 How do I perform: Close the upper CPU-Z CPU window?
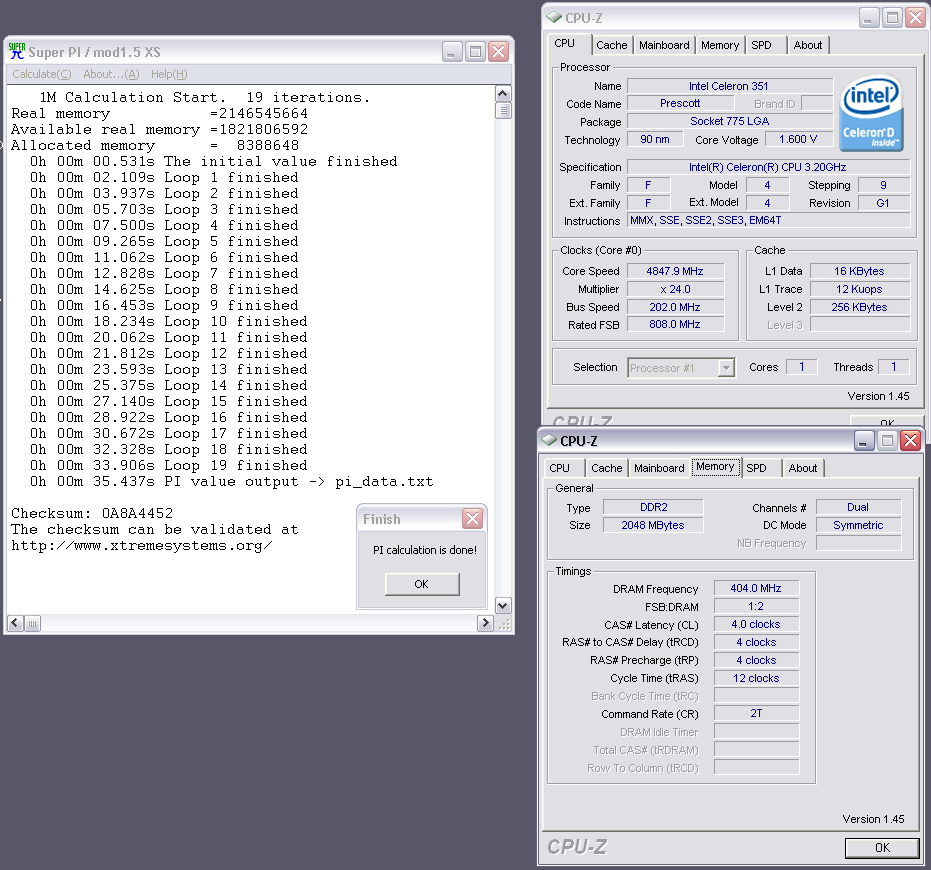point(916,18)
